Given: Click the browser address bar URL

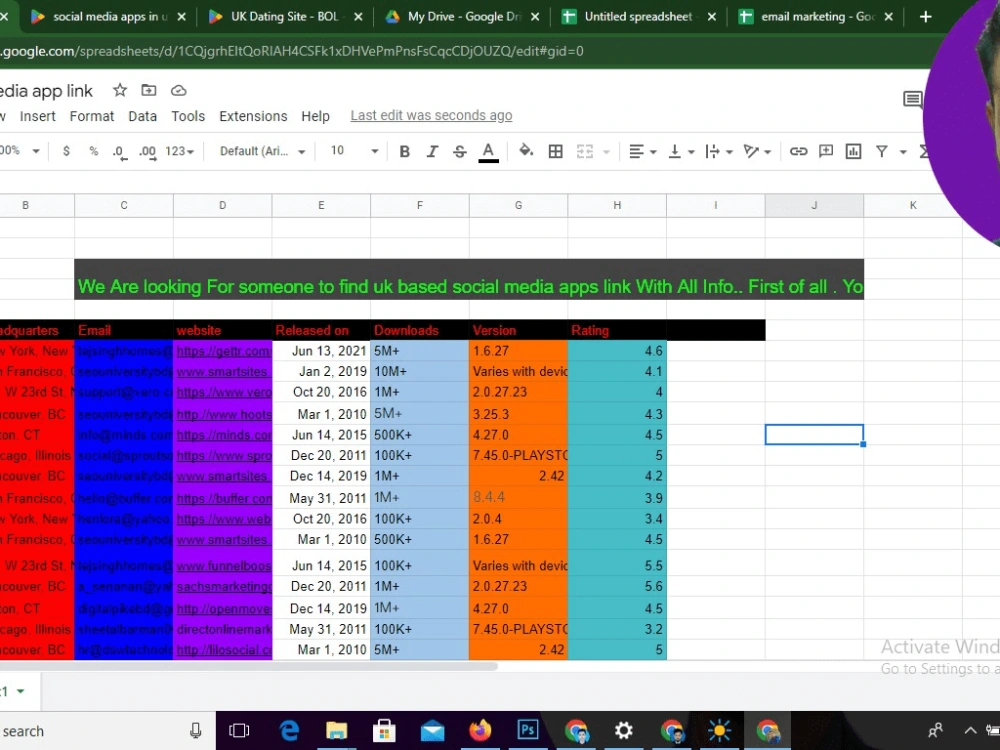Looking at the screenshot, I should coord(291,51).
